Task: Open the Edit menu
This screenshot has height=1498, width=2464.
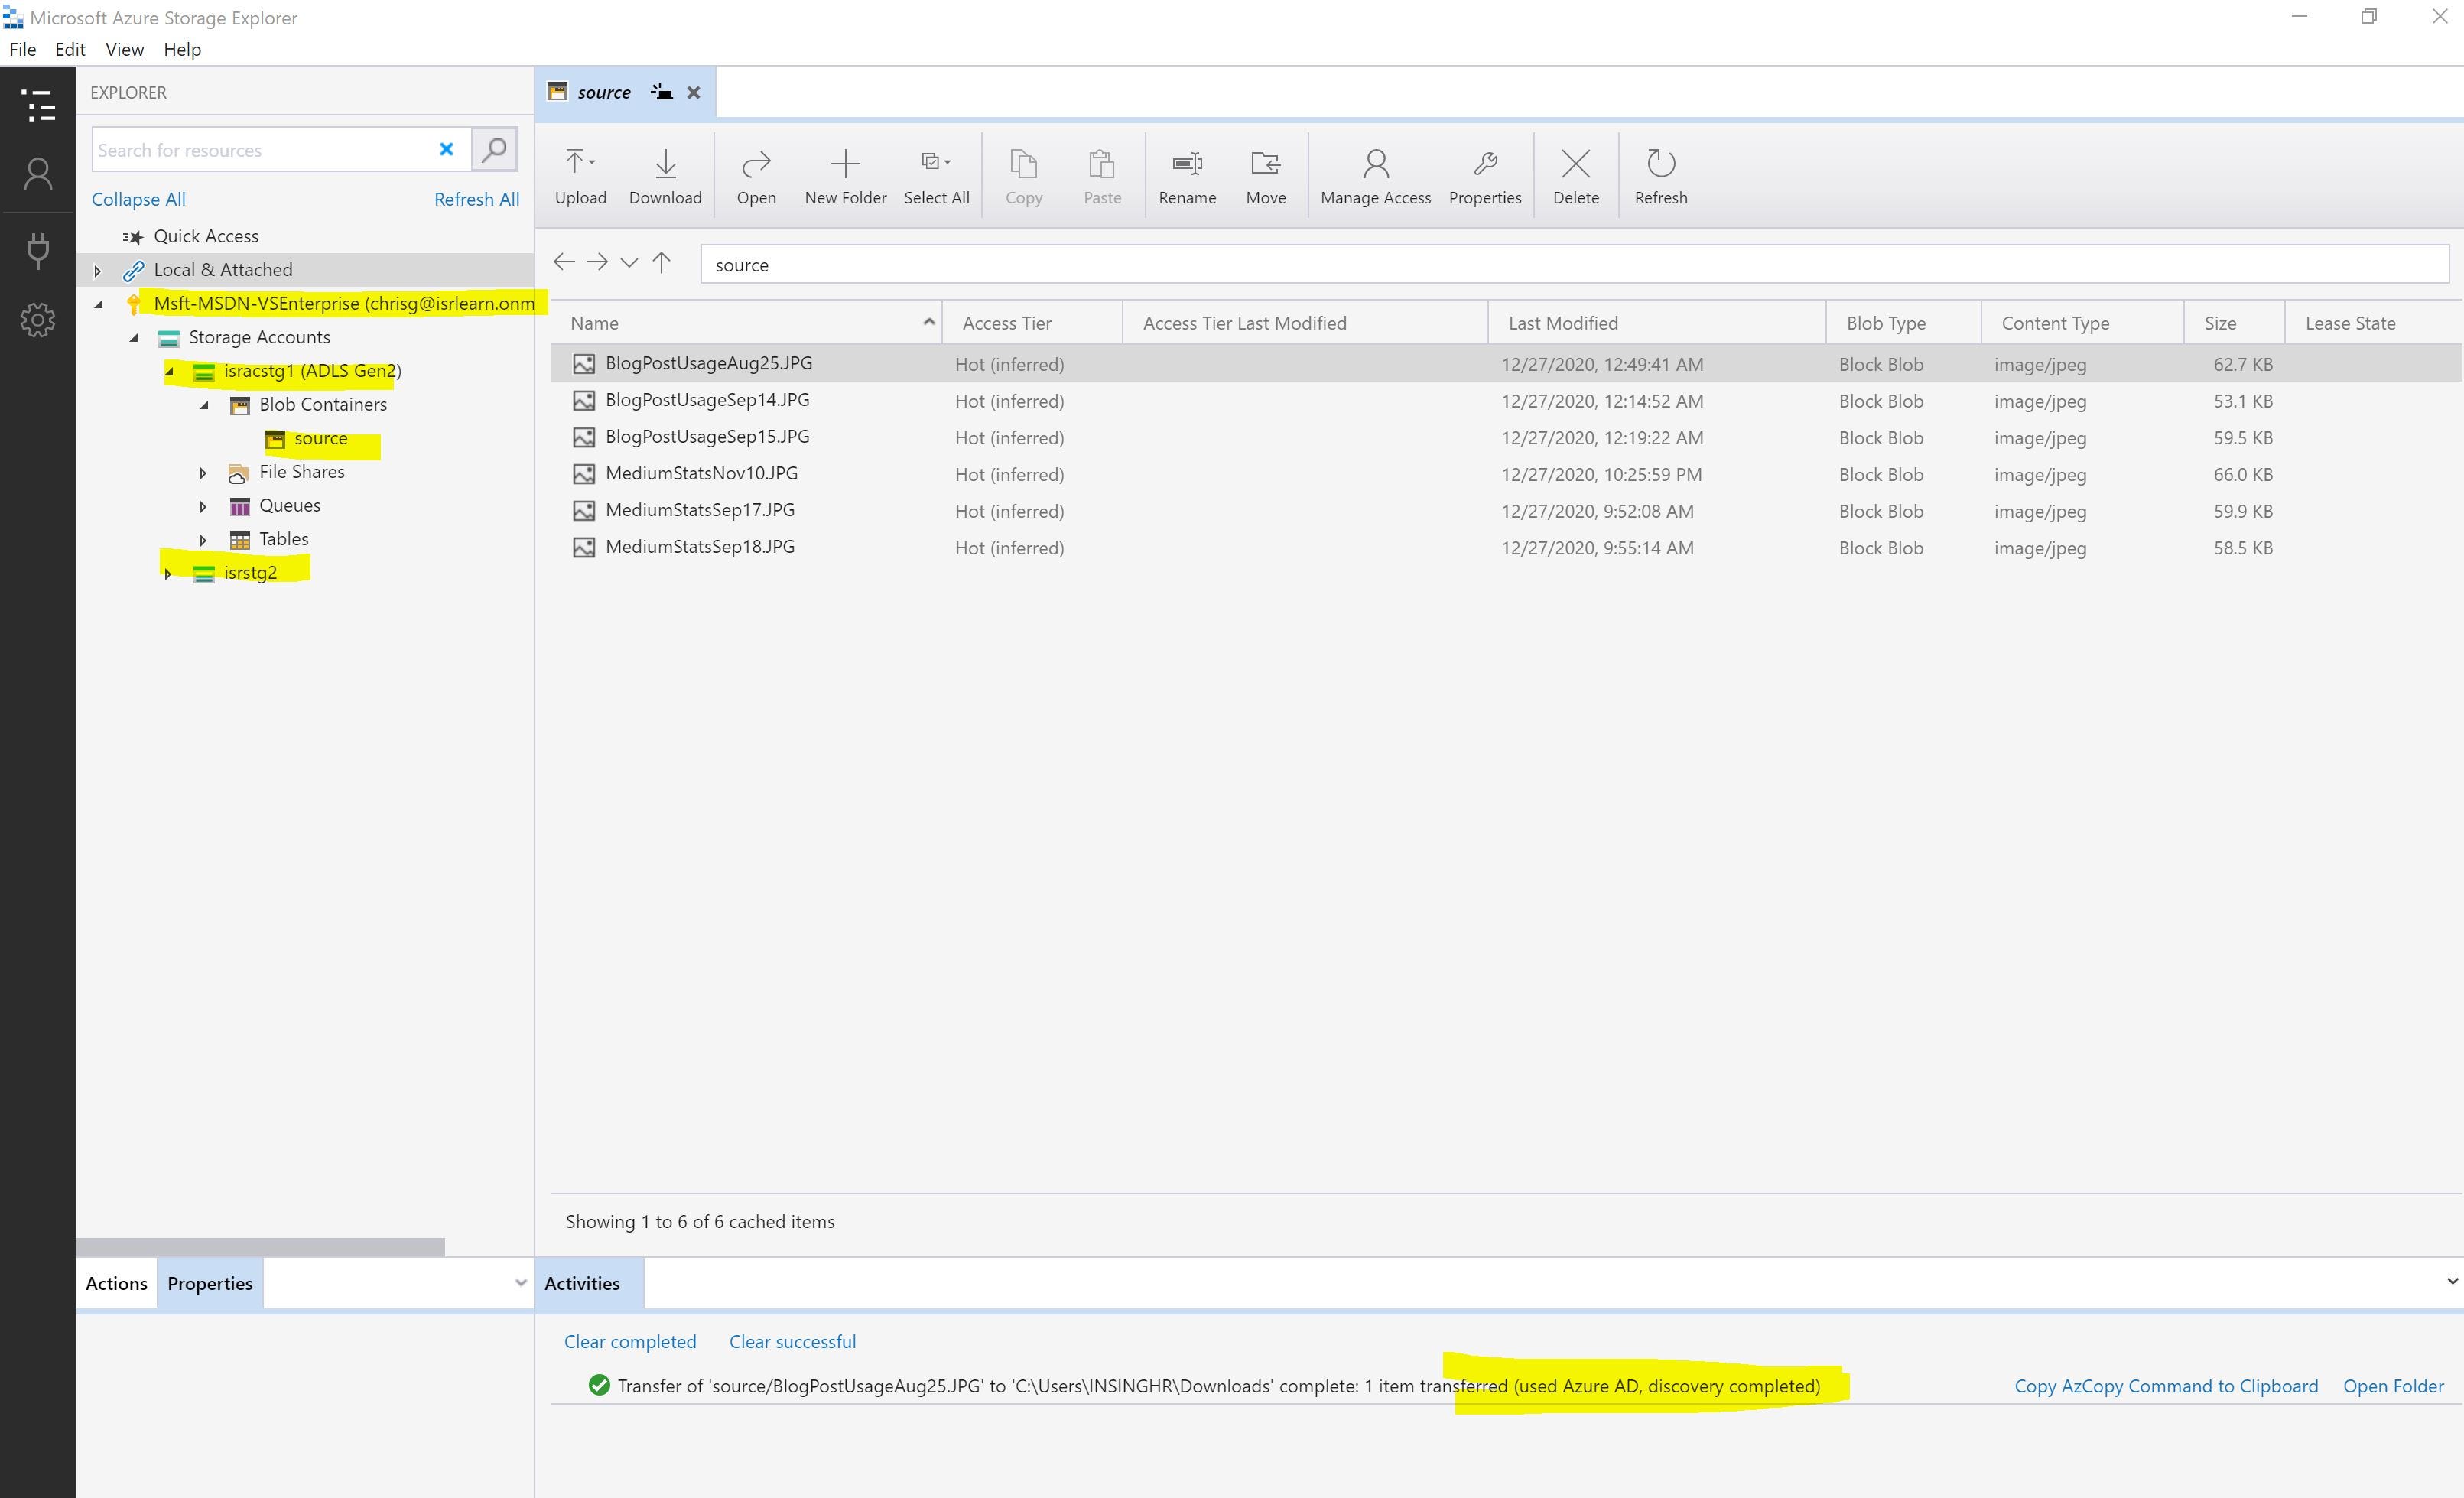Action: (70, 49)
